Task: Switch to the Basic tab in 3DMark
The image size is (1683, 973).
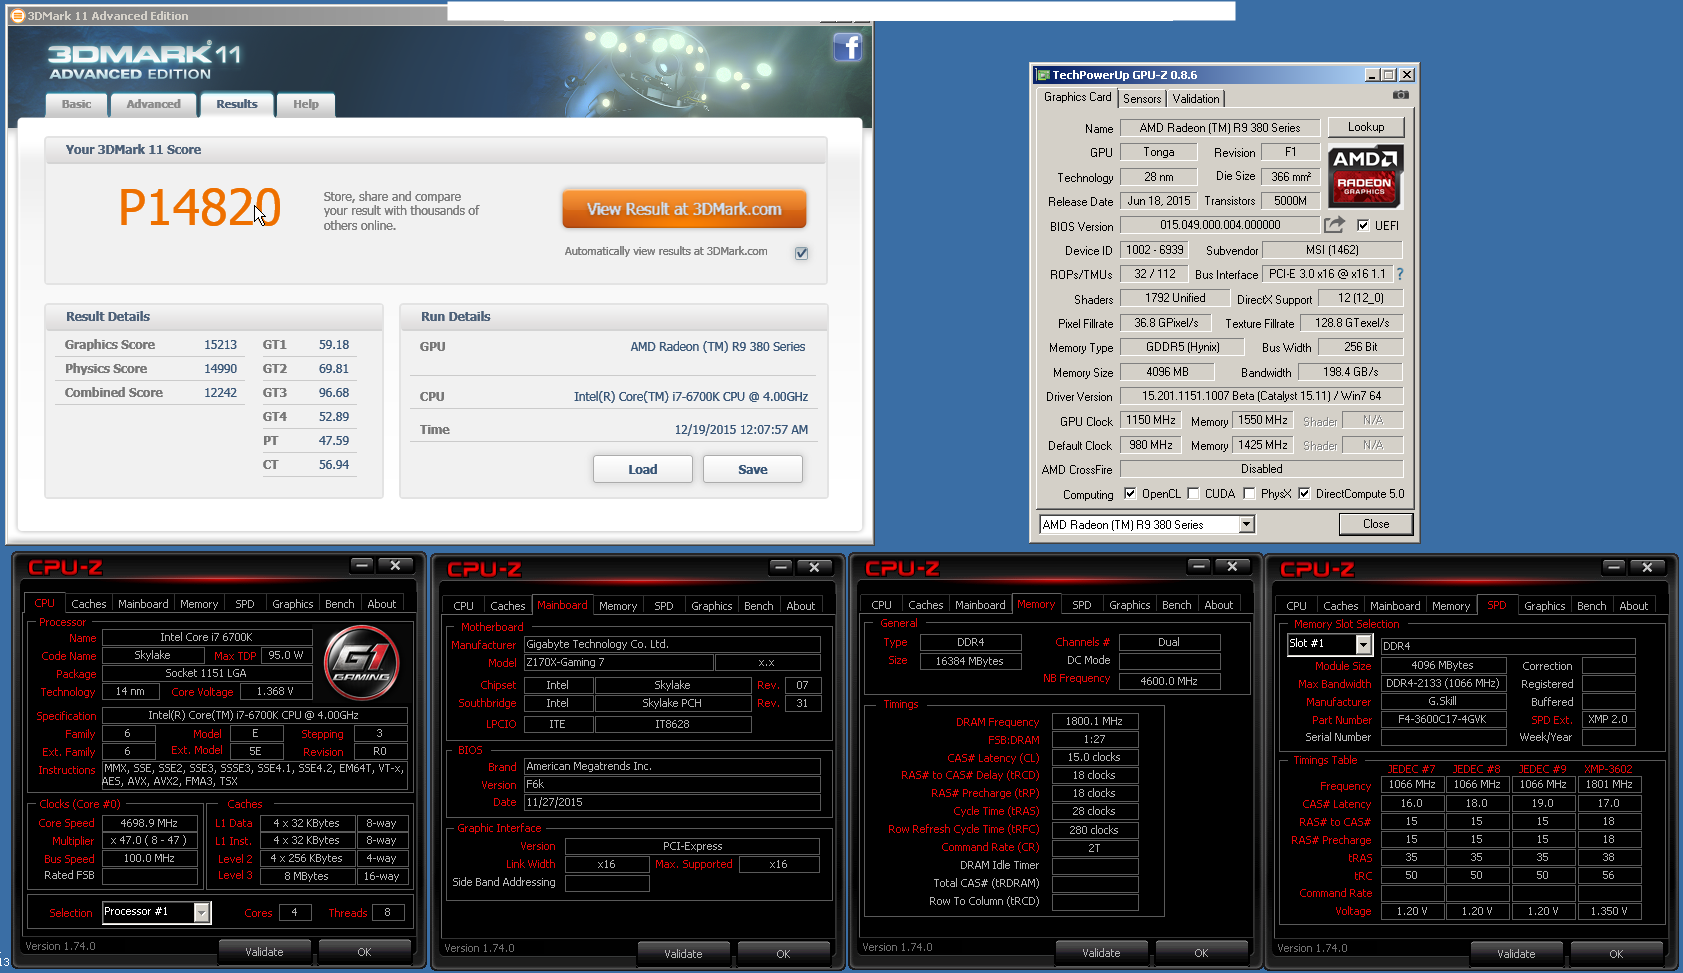Action: pos(76,104)
